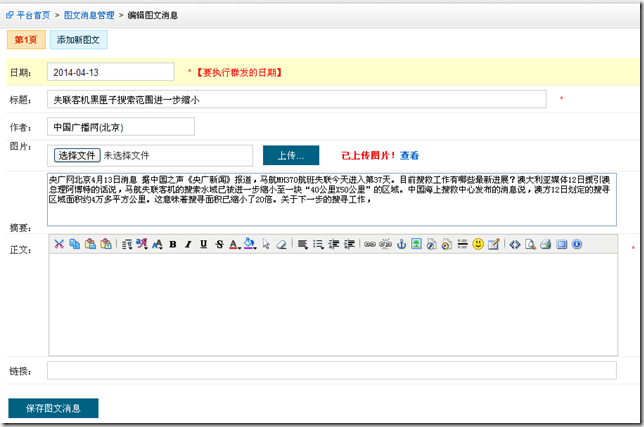Viewport: 644px width, 427px height.
Task: Click the Cut scissors icon in editor toolbar
Action: click(59, 244)
